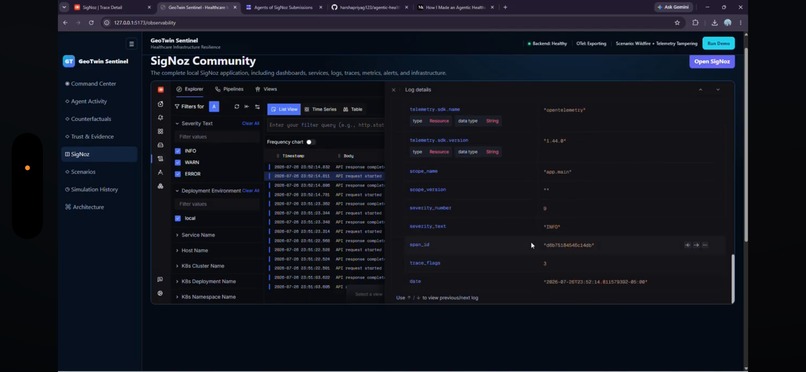Toggle the Frequency chart switch
This screenshot has width=806, height=372.
click(310, 142)
